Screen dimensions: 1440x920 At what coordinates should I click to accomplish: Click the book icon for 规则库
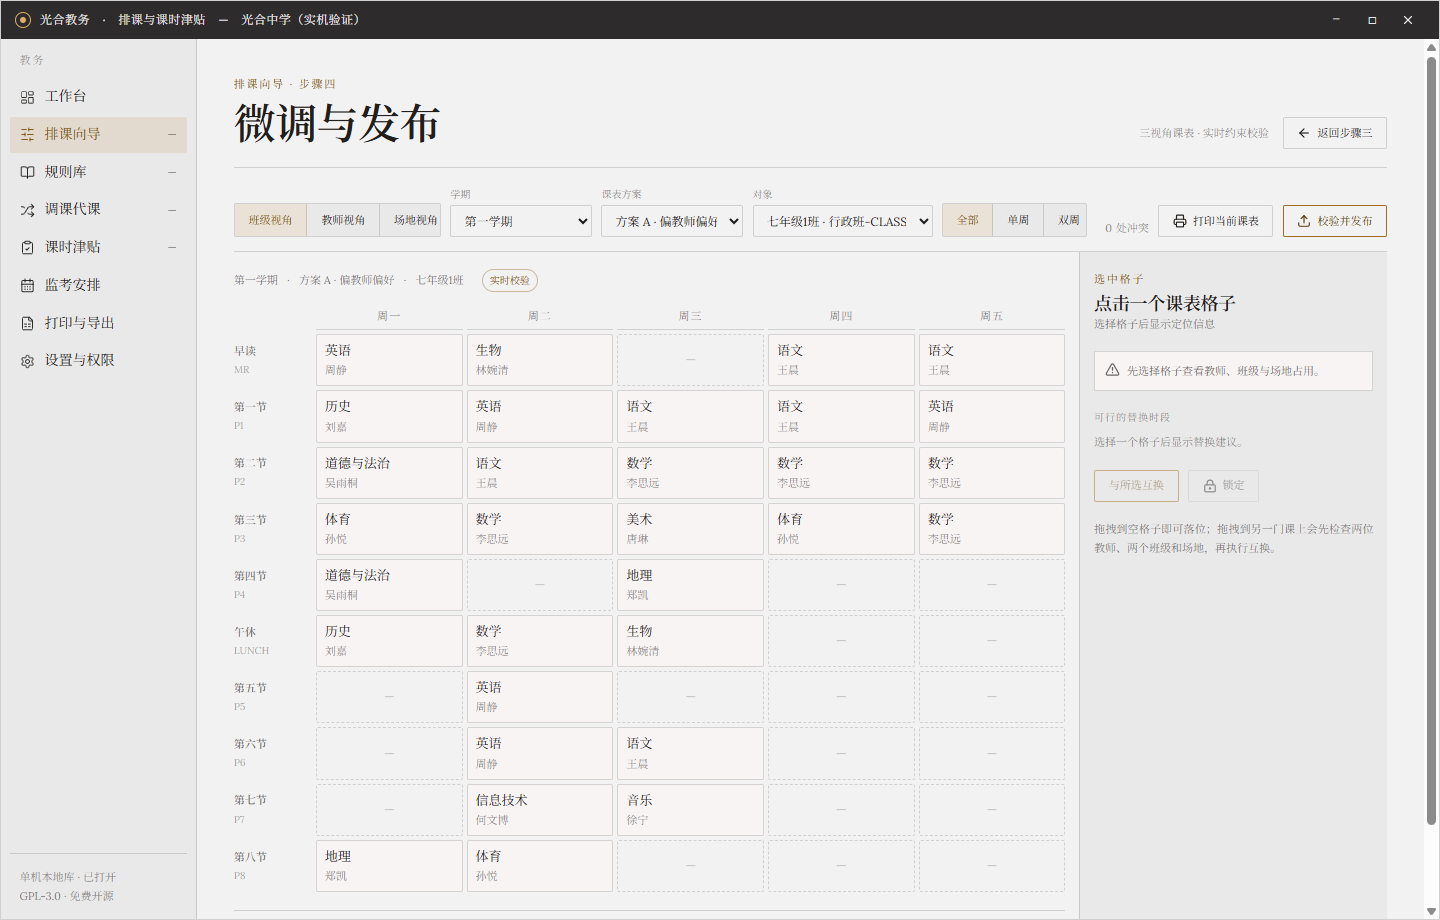pyautogui.click(x=27, y=172)
